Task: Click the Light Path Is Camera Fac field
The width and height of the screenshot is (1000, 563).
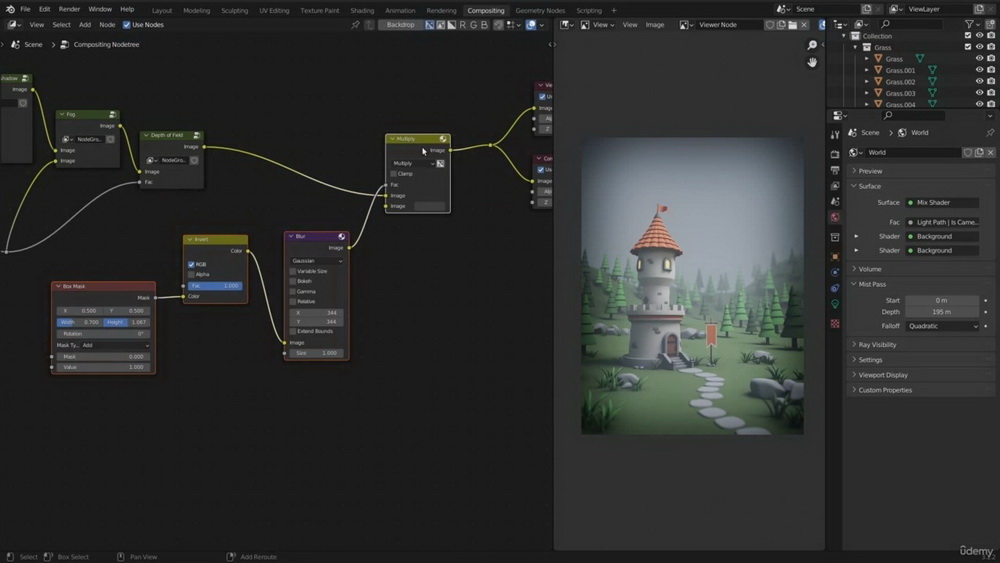Action: 942,223
